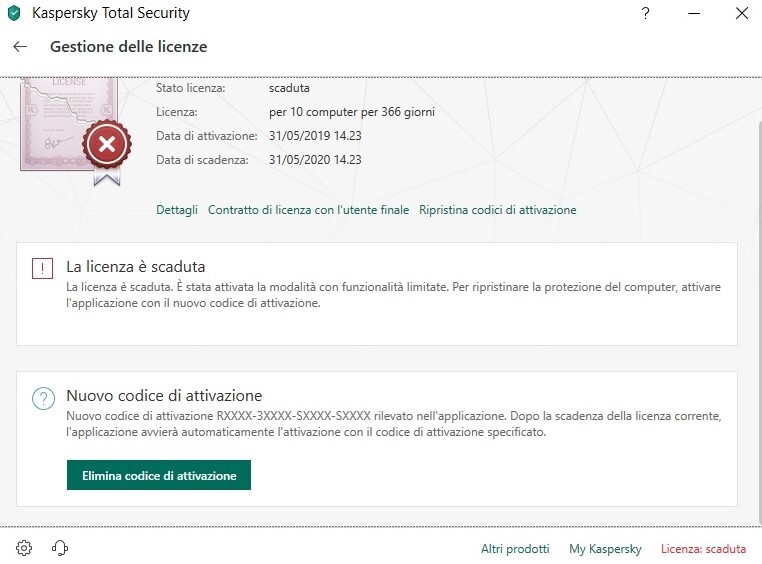Image resolution: width=762 pixels, height=564 pixels.
Task: Open Contratto di licenza con l'utente finale
Action: (308, 210)
